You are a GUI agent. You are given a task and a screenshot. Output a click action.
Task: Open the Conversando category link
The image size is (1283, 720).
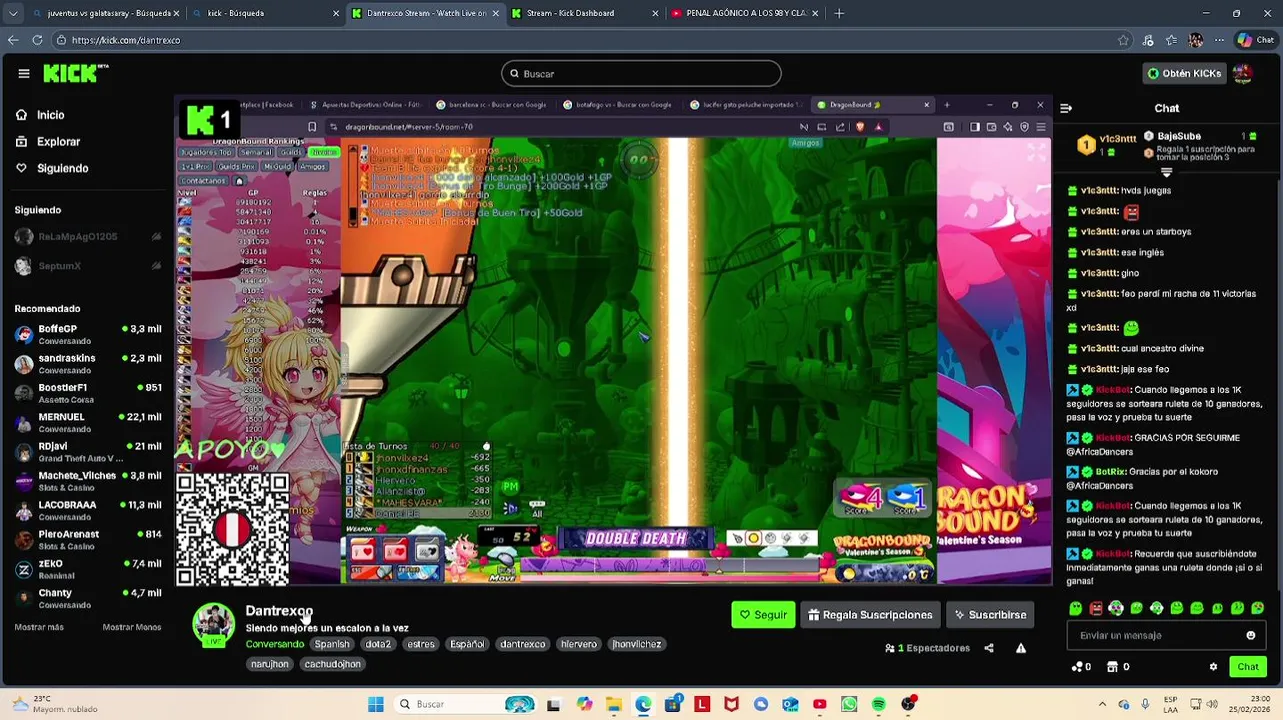[x=275, y=644]
